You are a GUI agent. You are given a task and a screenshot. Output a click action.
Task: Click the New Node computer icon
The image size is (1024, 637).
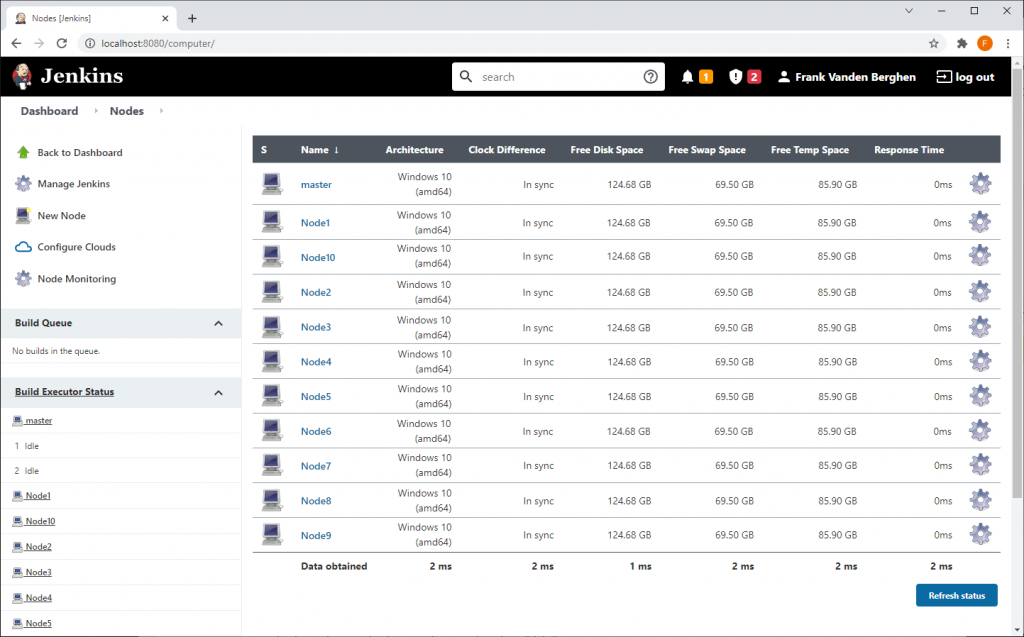[x=23, y=215]
